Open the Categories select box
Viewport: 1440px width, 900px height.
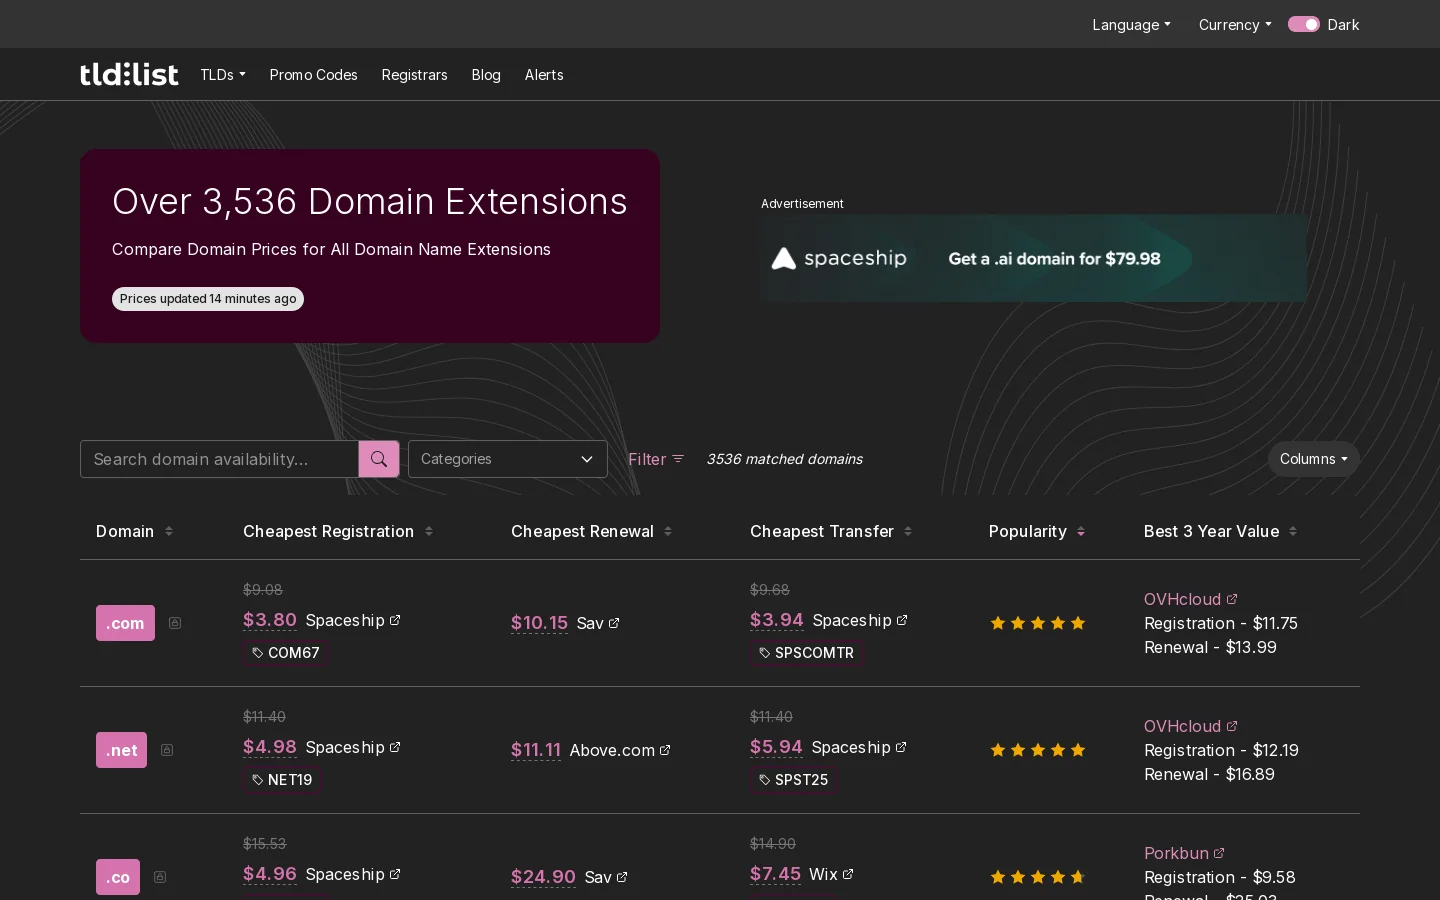point(508,459)
